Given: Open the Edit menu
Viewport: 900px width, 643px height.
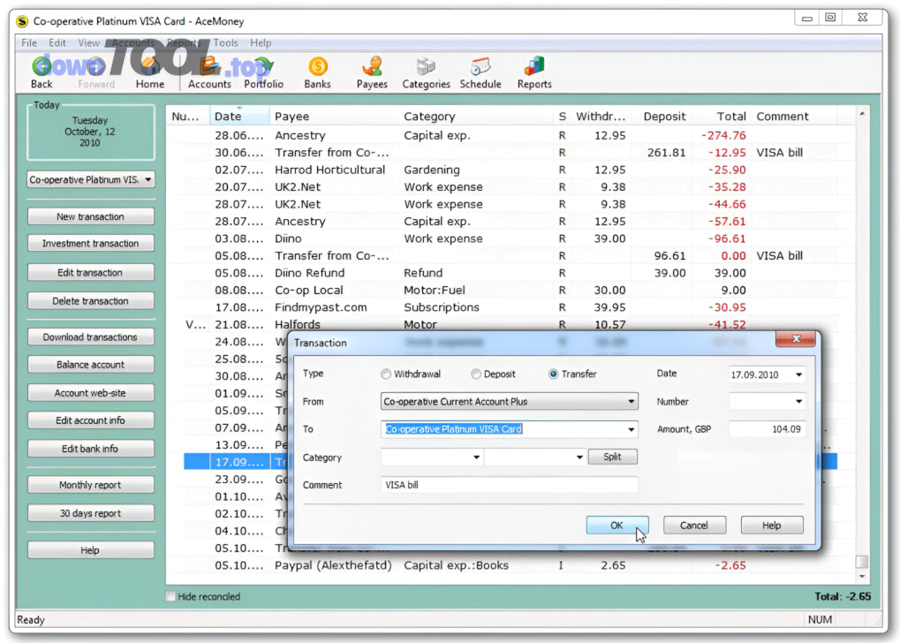Looking at the screenshot, I should pyautogui.click(x=57, y=43).
